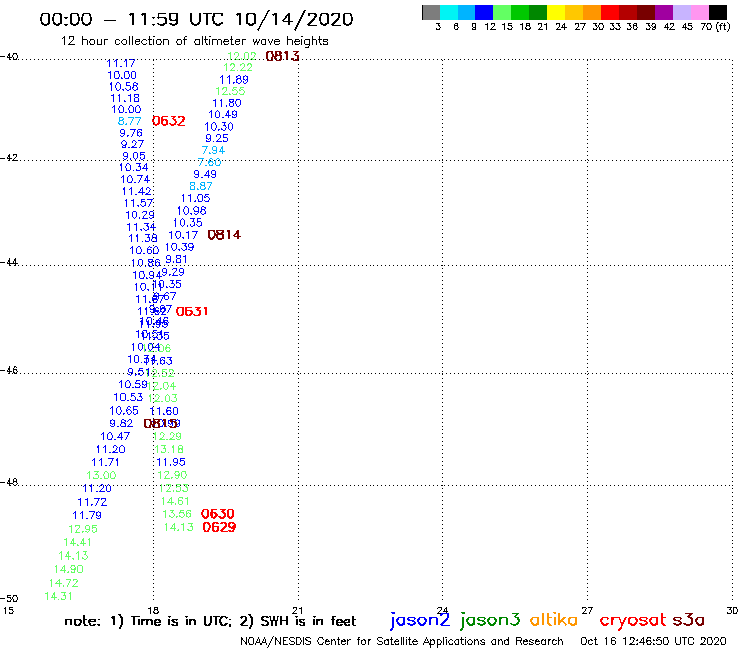Image resolution: width=740 pixels, height=650 pixels.
Task: Click the wave height value 9.27
Action: pyautogui.click(x=132, y=144)
